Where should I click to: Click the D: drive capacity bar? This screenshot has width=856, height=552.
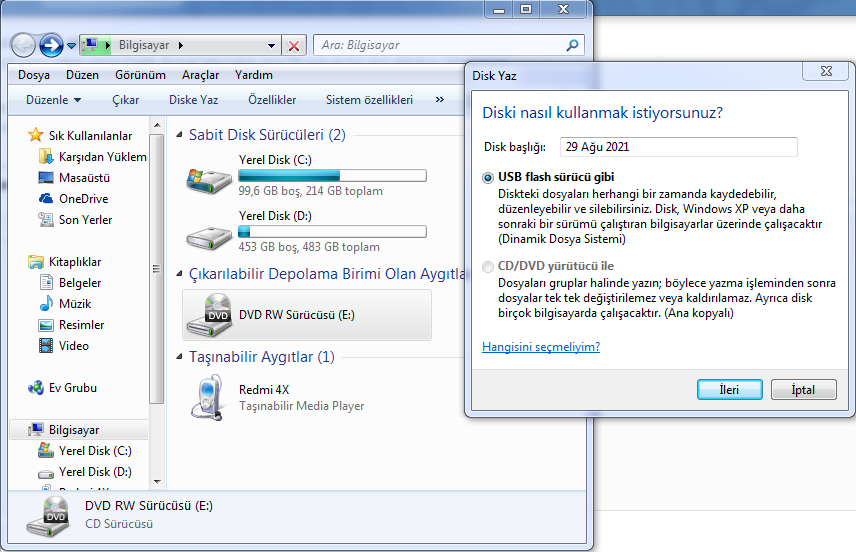click(x=332, y=232)
